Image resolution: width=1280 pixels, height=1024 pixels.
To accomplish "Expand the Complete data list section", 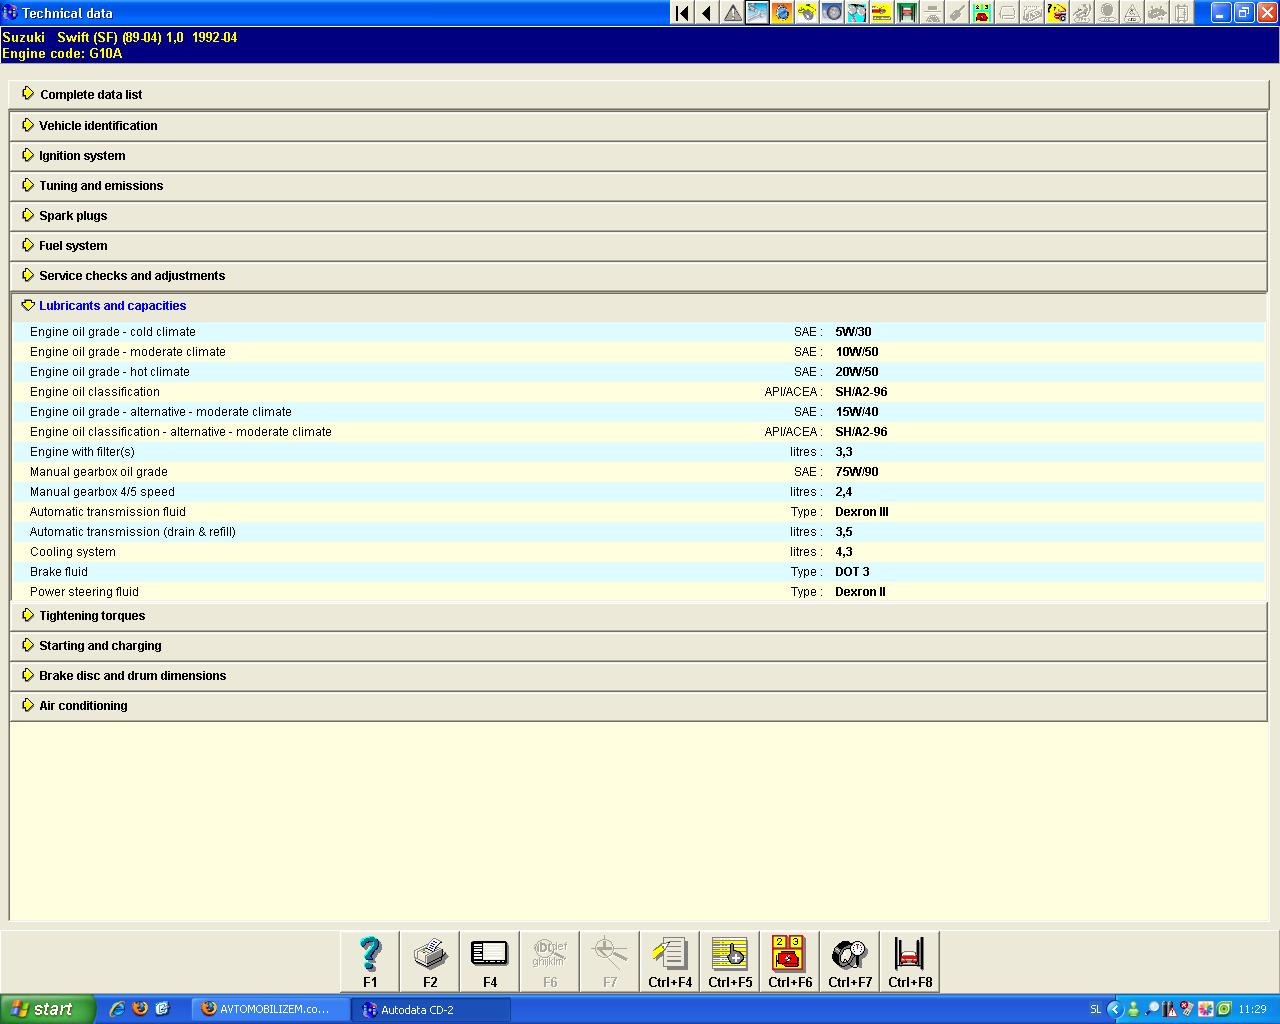I will 639,94.
